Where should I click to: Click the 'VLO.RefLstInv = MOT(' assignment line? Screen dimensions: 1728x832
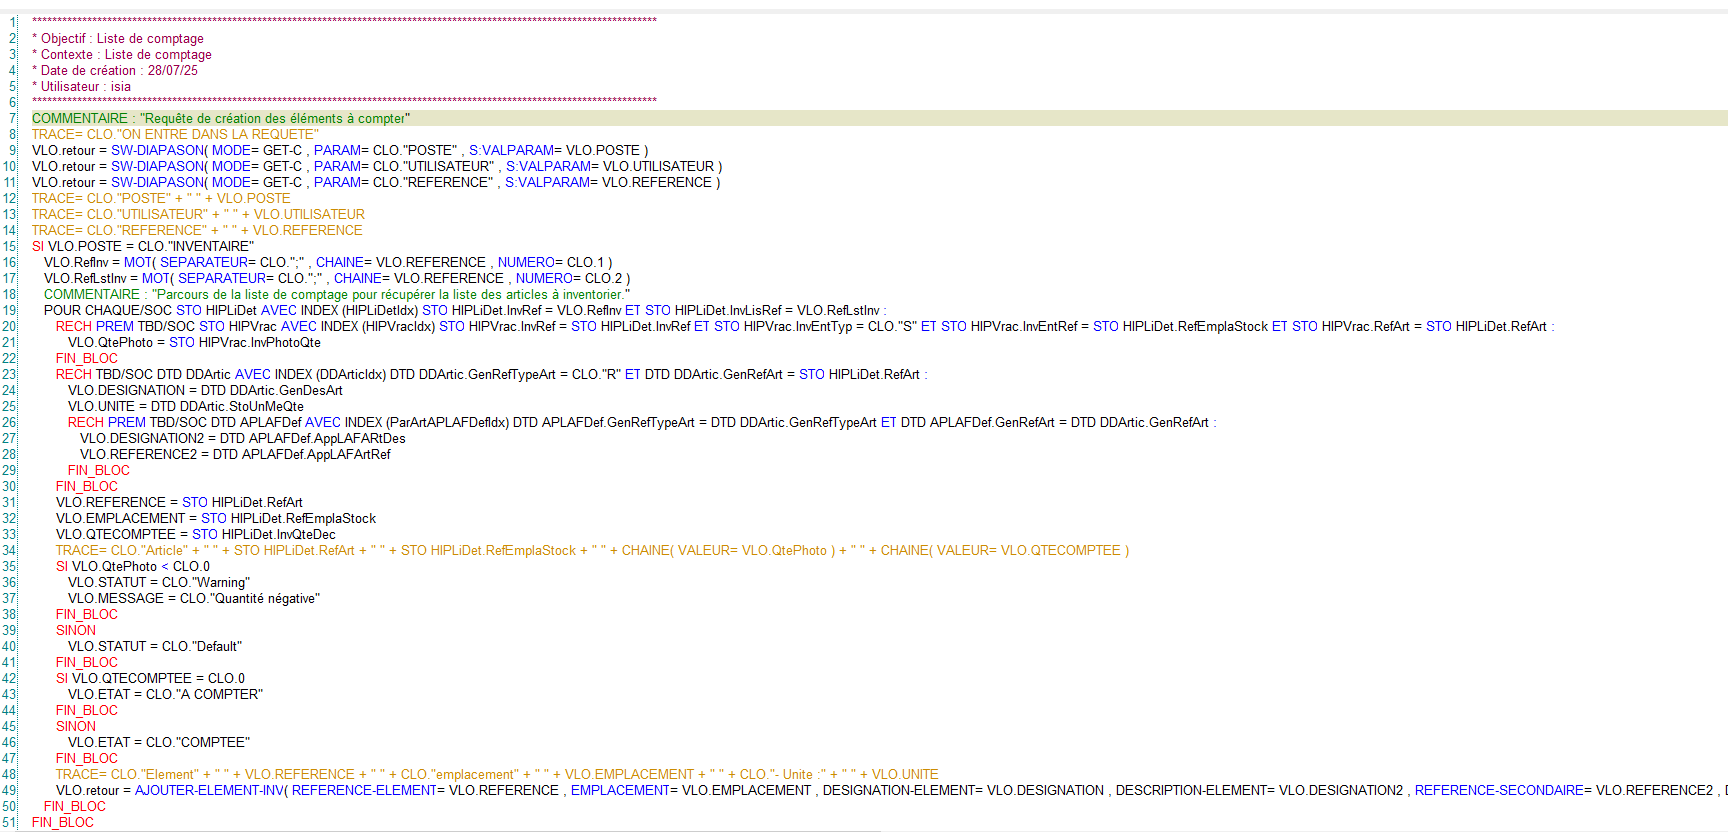coord(337,278)
